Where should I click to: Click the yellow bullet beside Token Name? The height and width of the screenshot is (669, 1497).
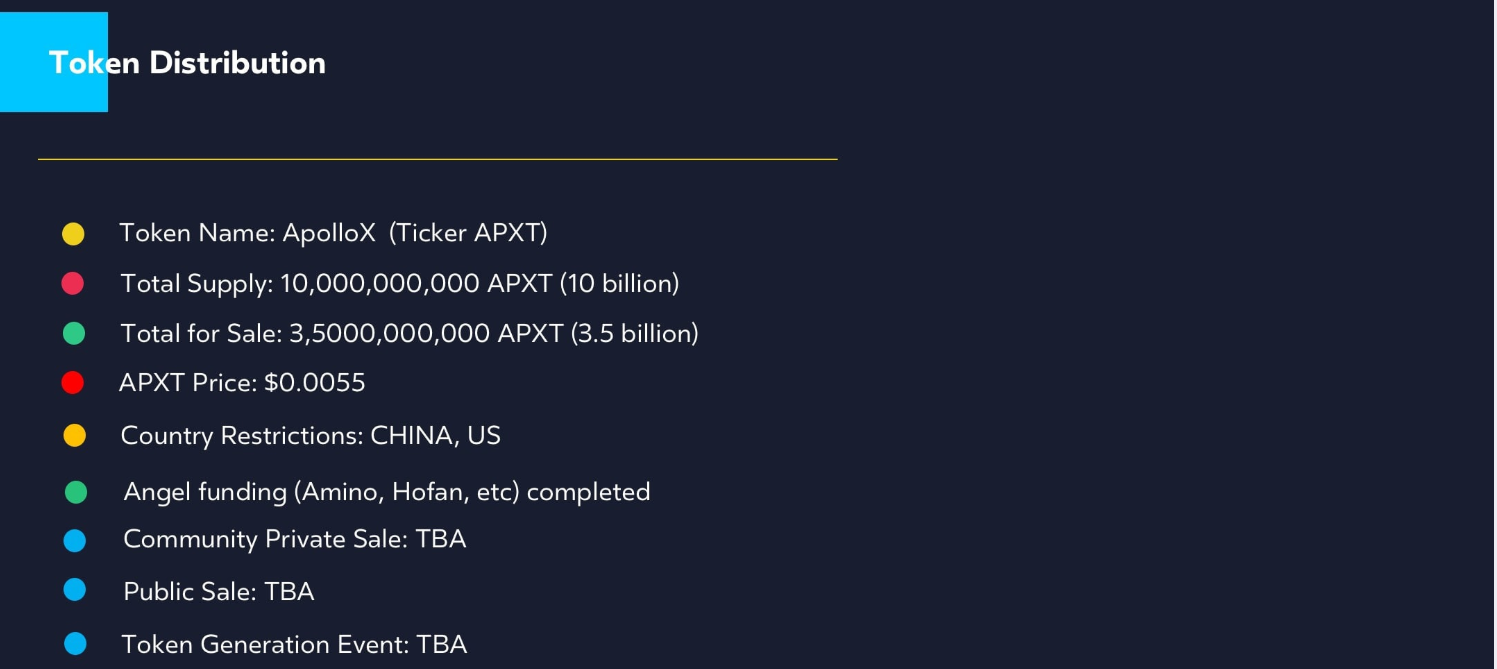click(73, 234)
